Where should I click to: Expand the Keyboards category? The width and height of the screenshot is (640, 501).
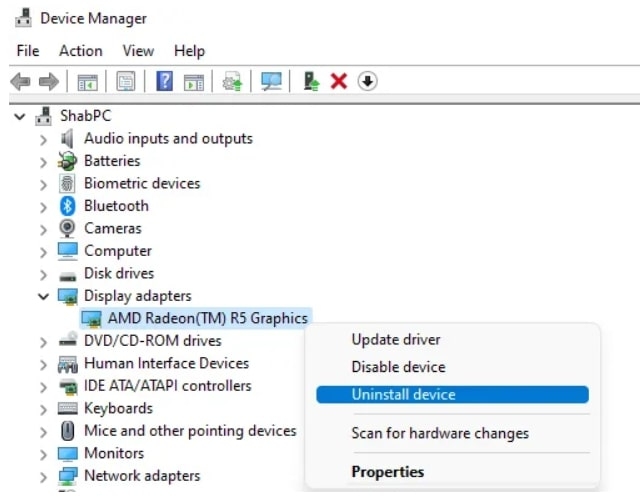tap(43, 410)
